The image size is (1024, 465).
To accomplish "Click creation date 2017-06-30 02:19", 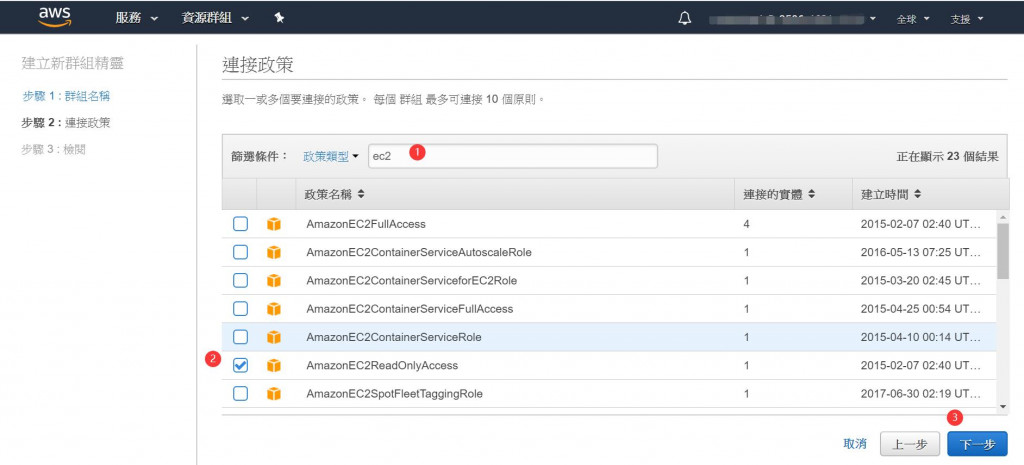I will (x=921, y=394).
